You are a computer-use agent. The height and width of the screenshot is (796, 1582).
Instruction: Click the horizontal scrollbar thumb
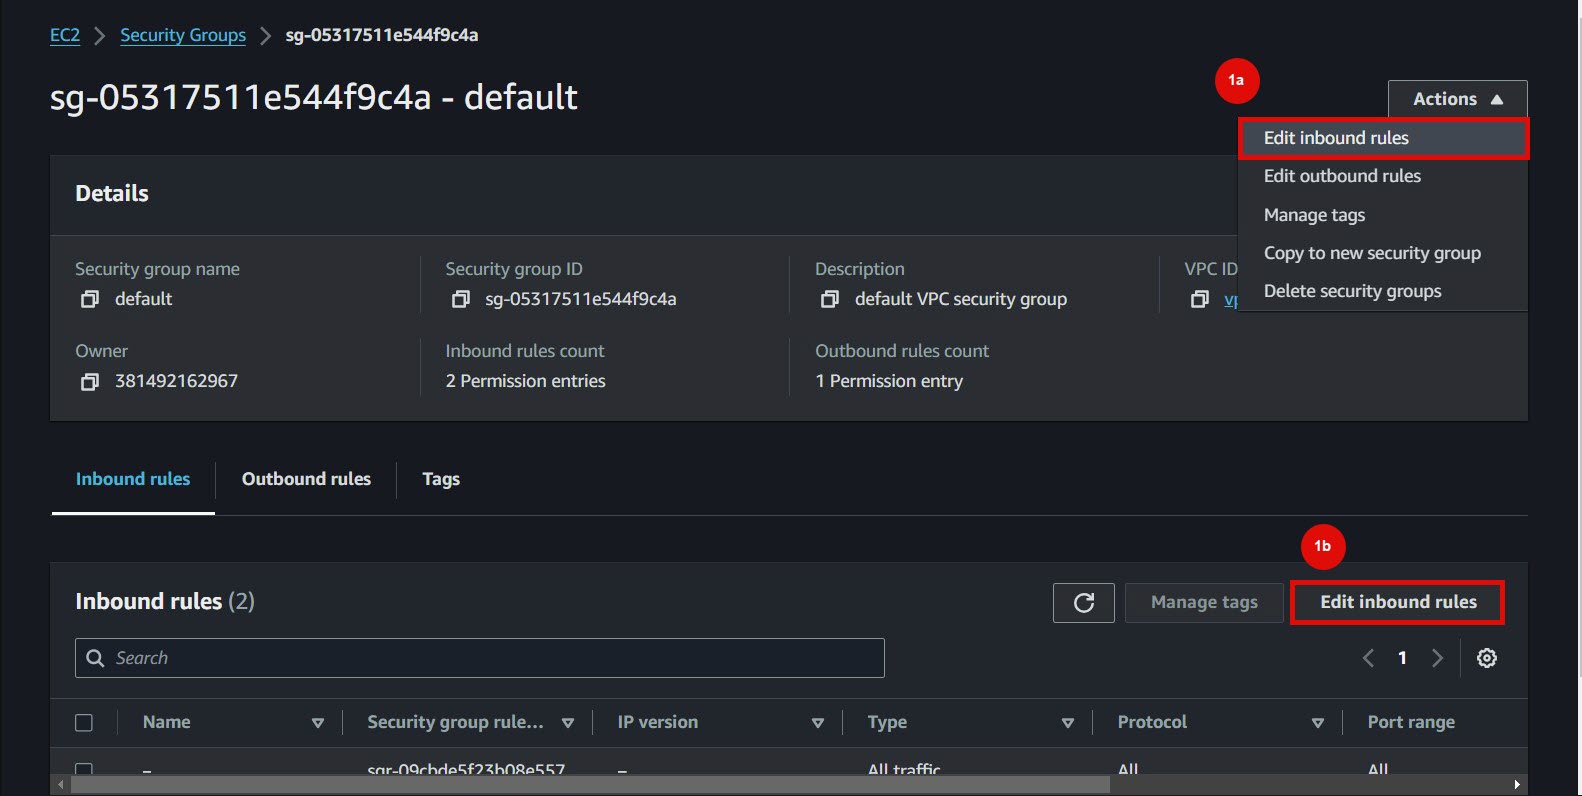[590, 785]
